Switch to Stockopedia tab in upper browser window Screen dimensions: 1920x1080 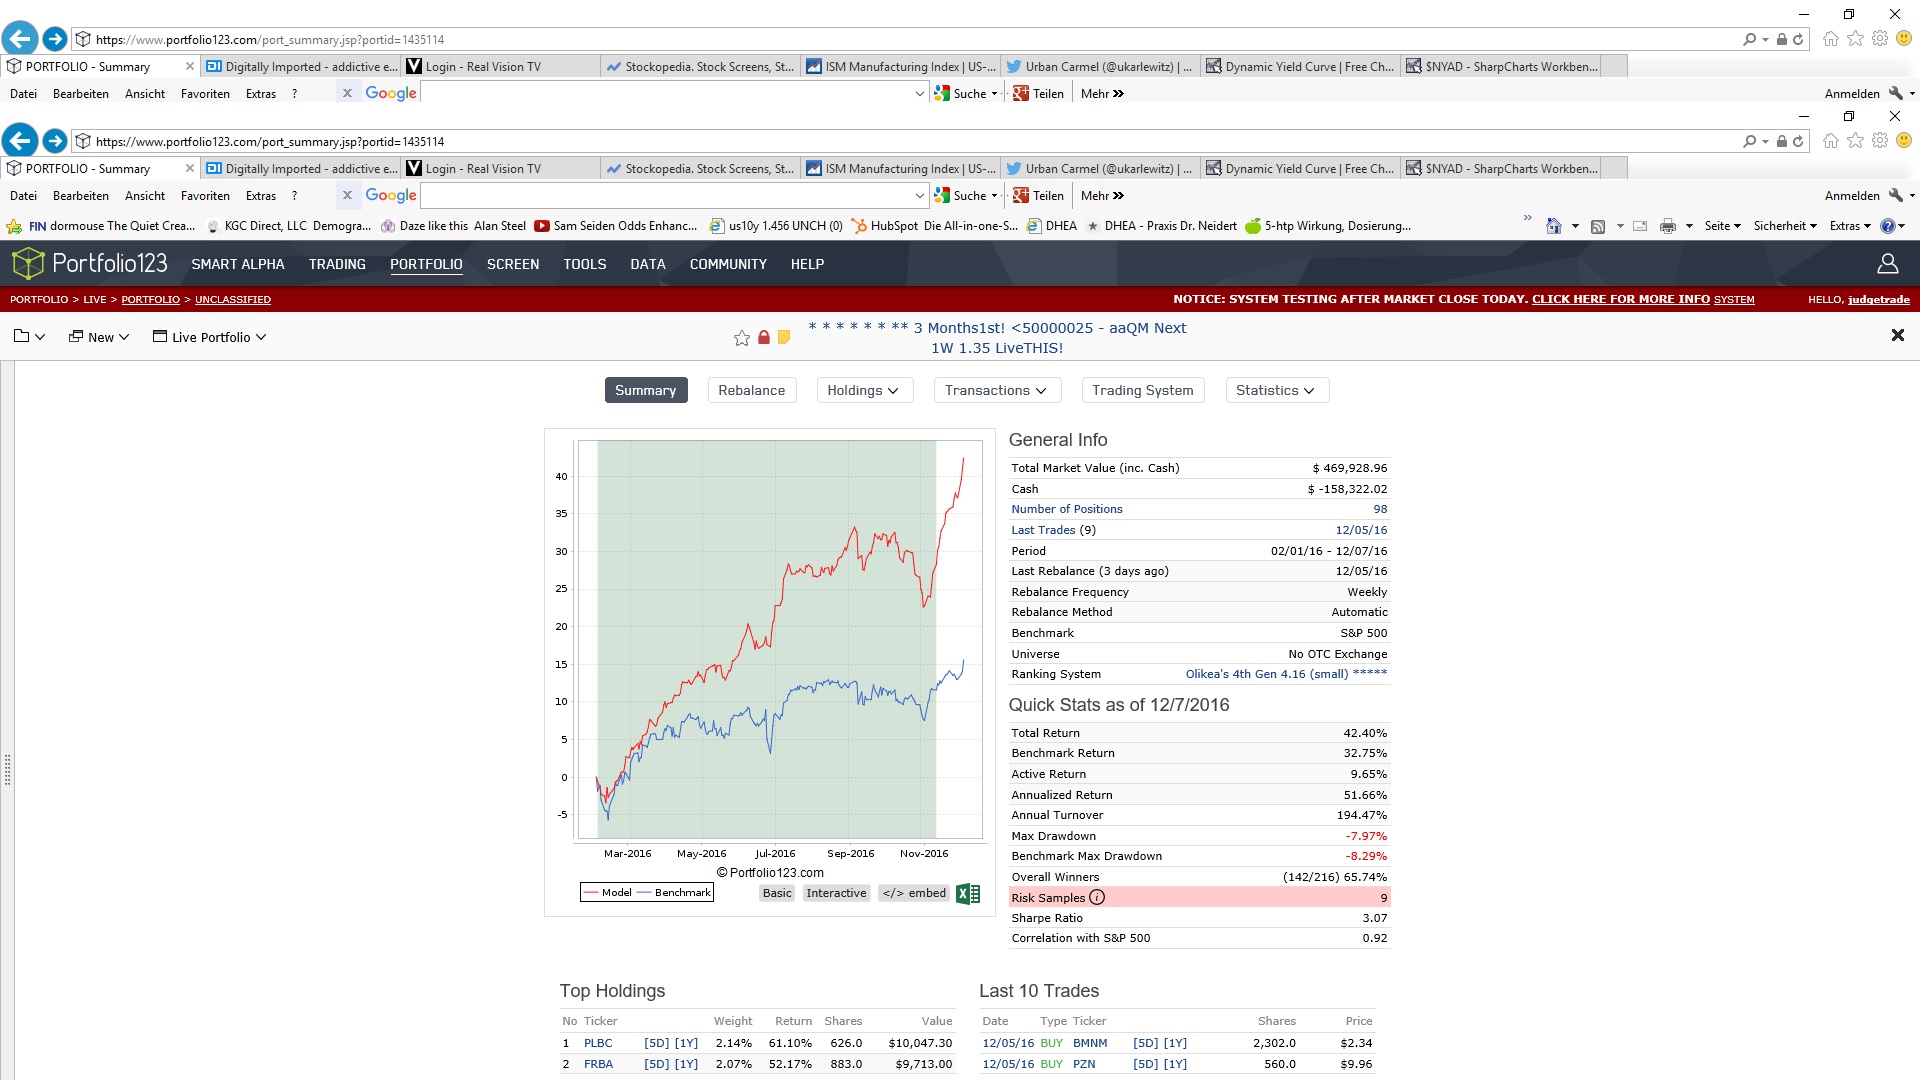(700, 66)
